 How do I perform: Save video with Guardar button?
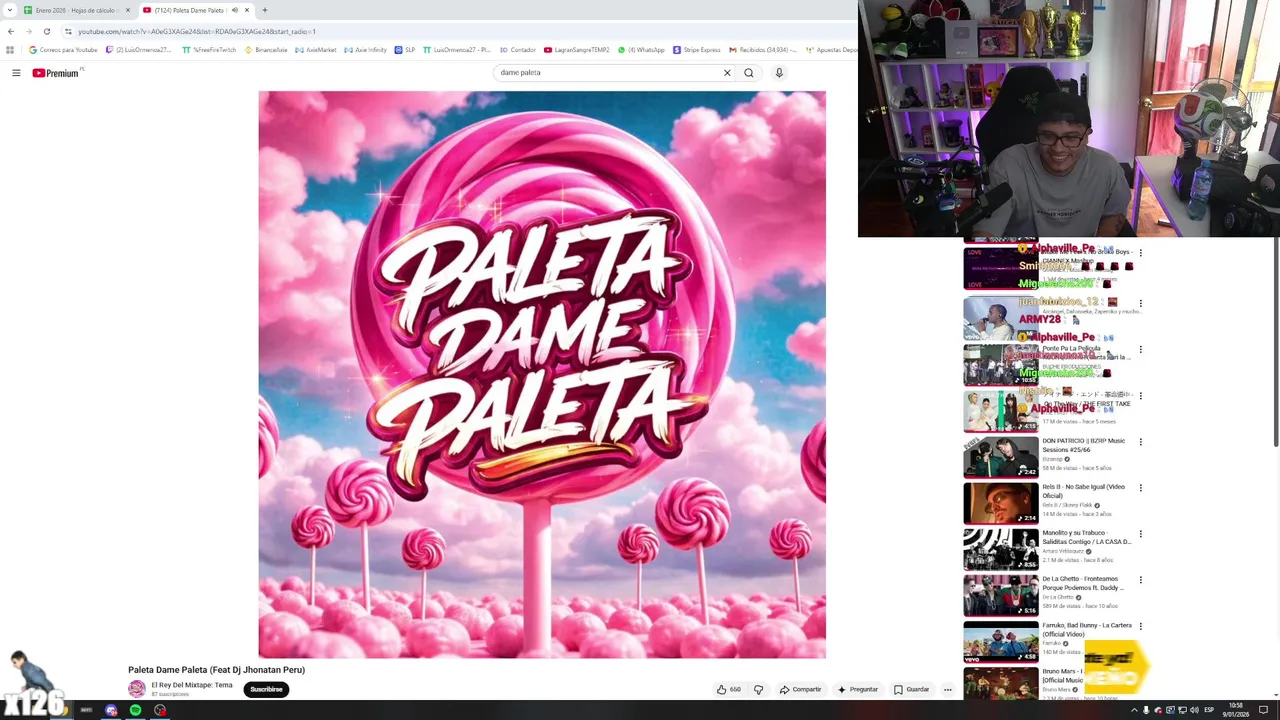click(911, 689)
